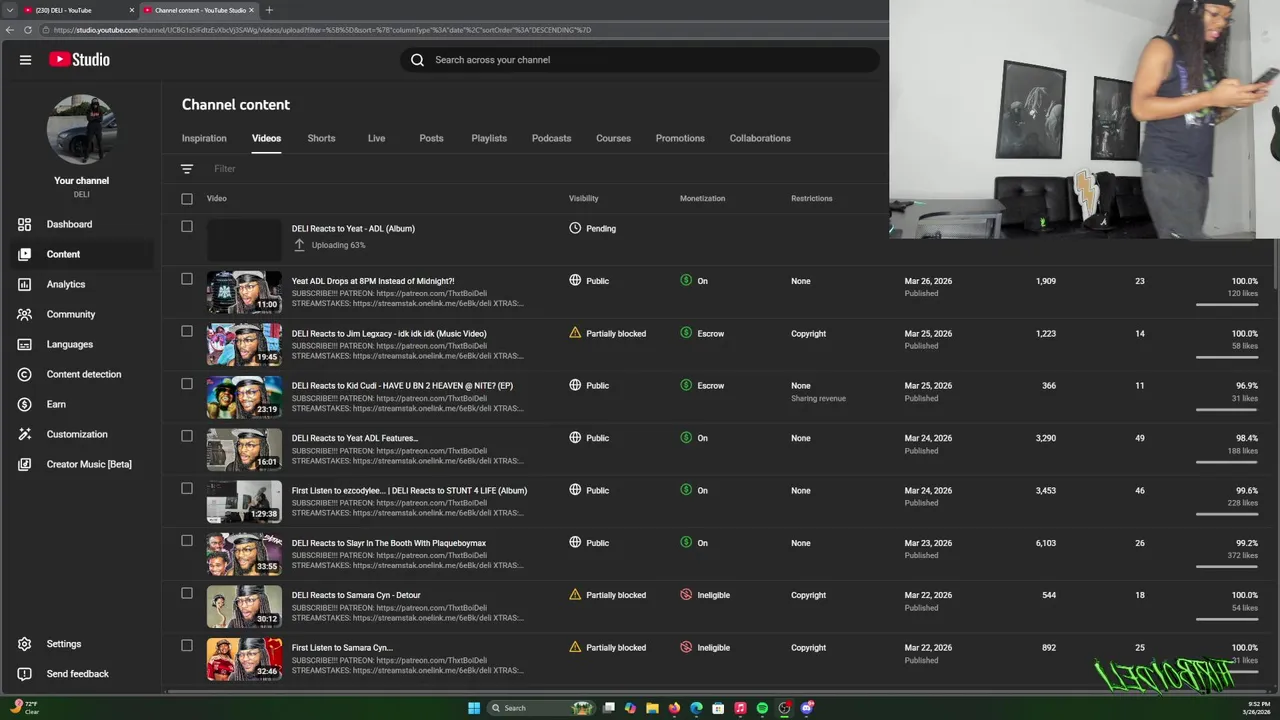Viewport: 1280px width, 720px height.
Task: Switch to the Posts tab
Action: [431, 138]
